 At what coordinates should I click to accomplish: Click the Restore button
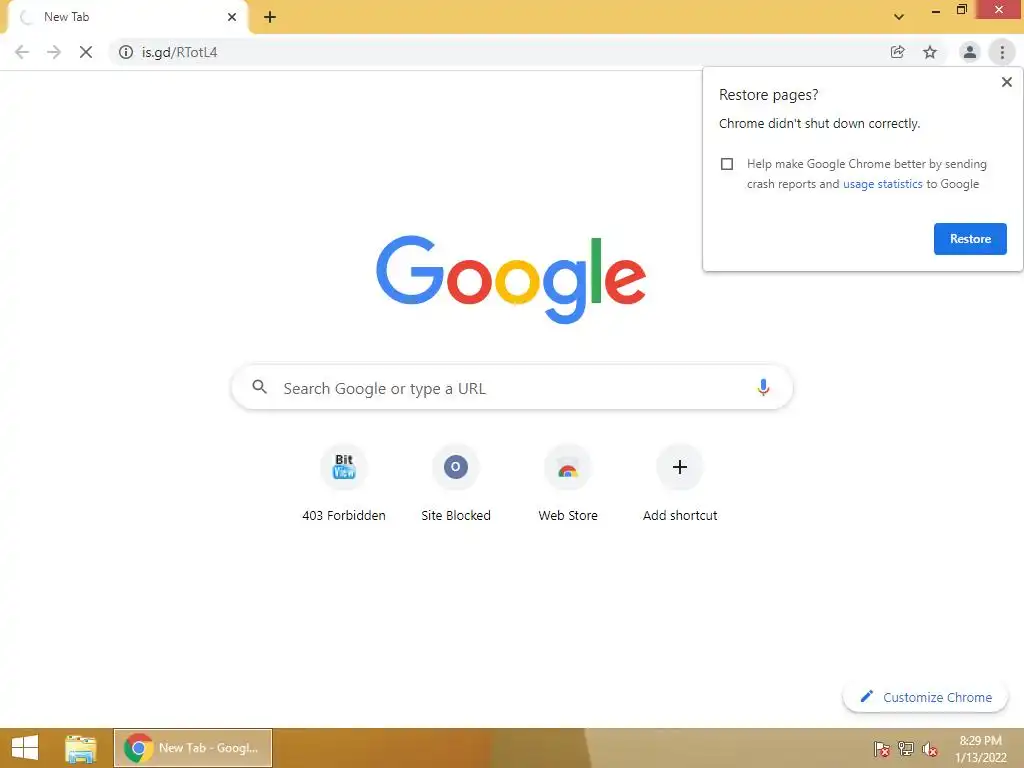click(x=970, y=239)
